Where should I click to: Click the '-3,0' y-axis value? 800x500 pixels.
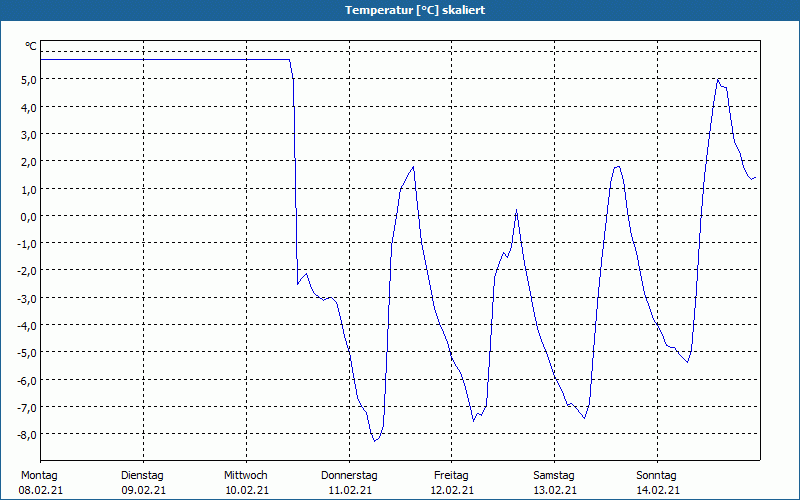click(27, 298)
